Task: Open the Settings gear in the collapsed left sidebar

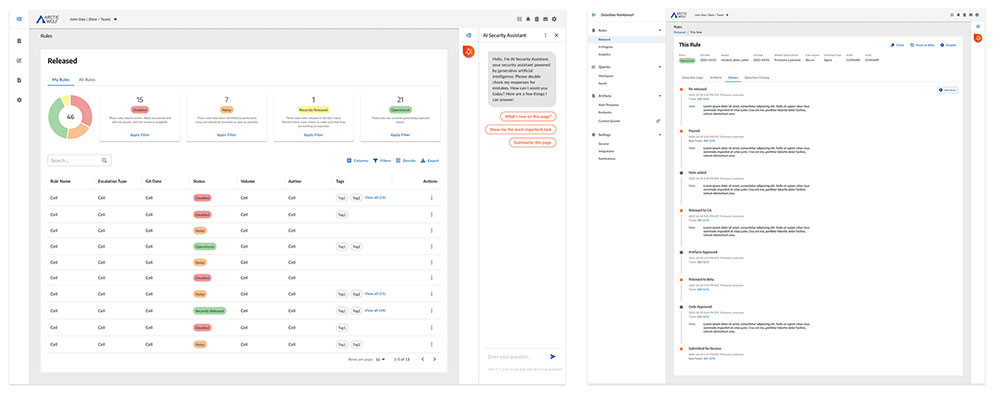Action: (x=19, y=100)
